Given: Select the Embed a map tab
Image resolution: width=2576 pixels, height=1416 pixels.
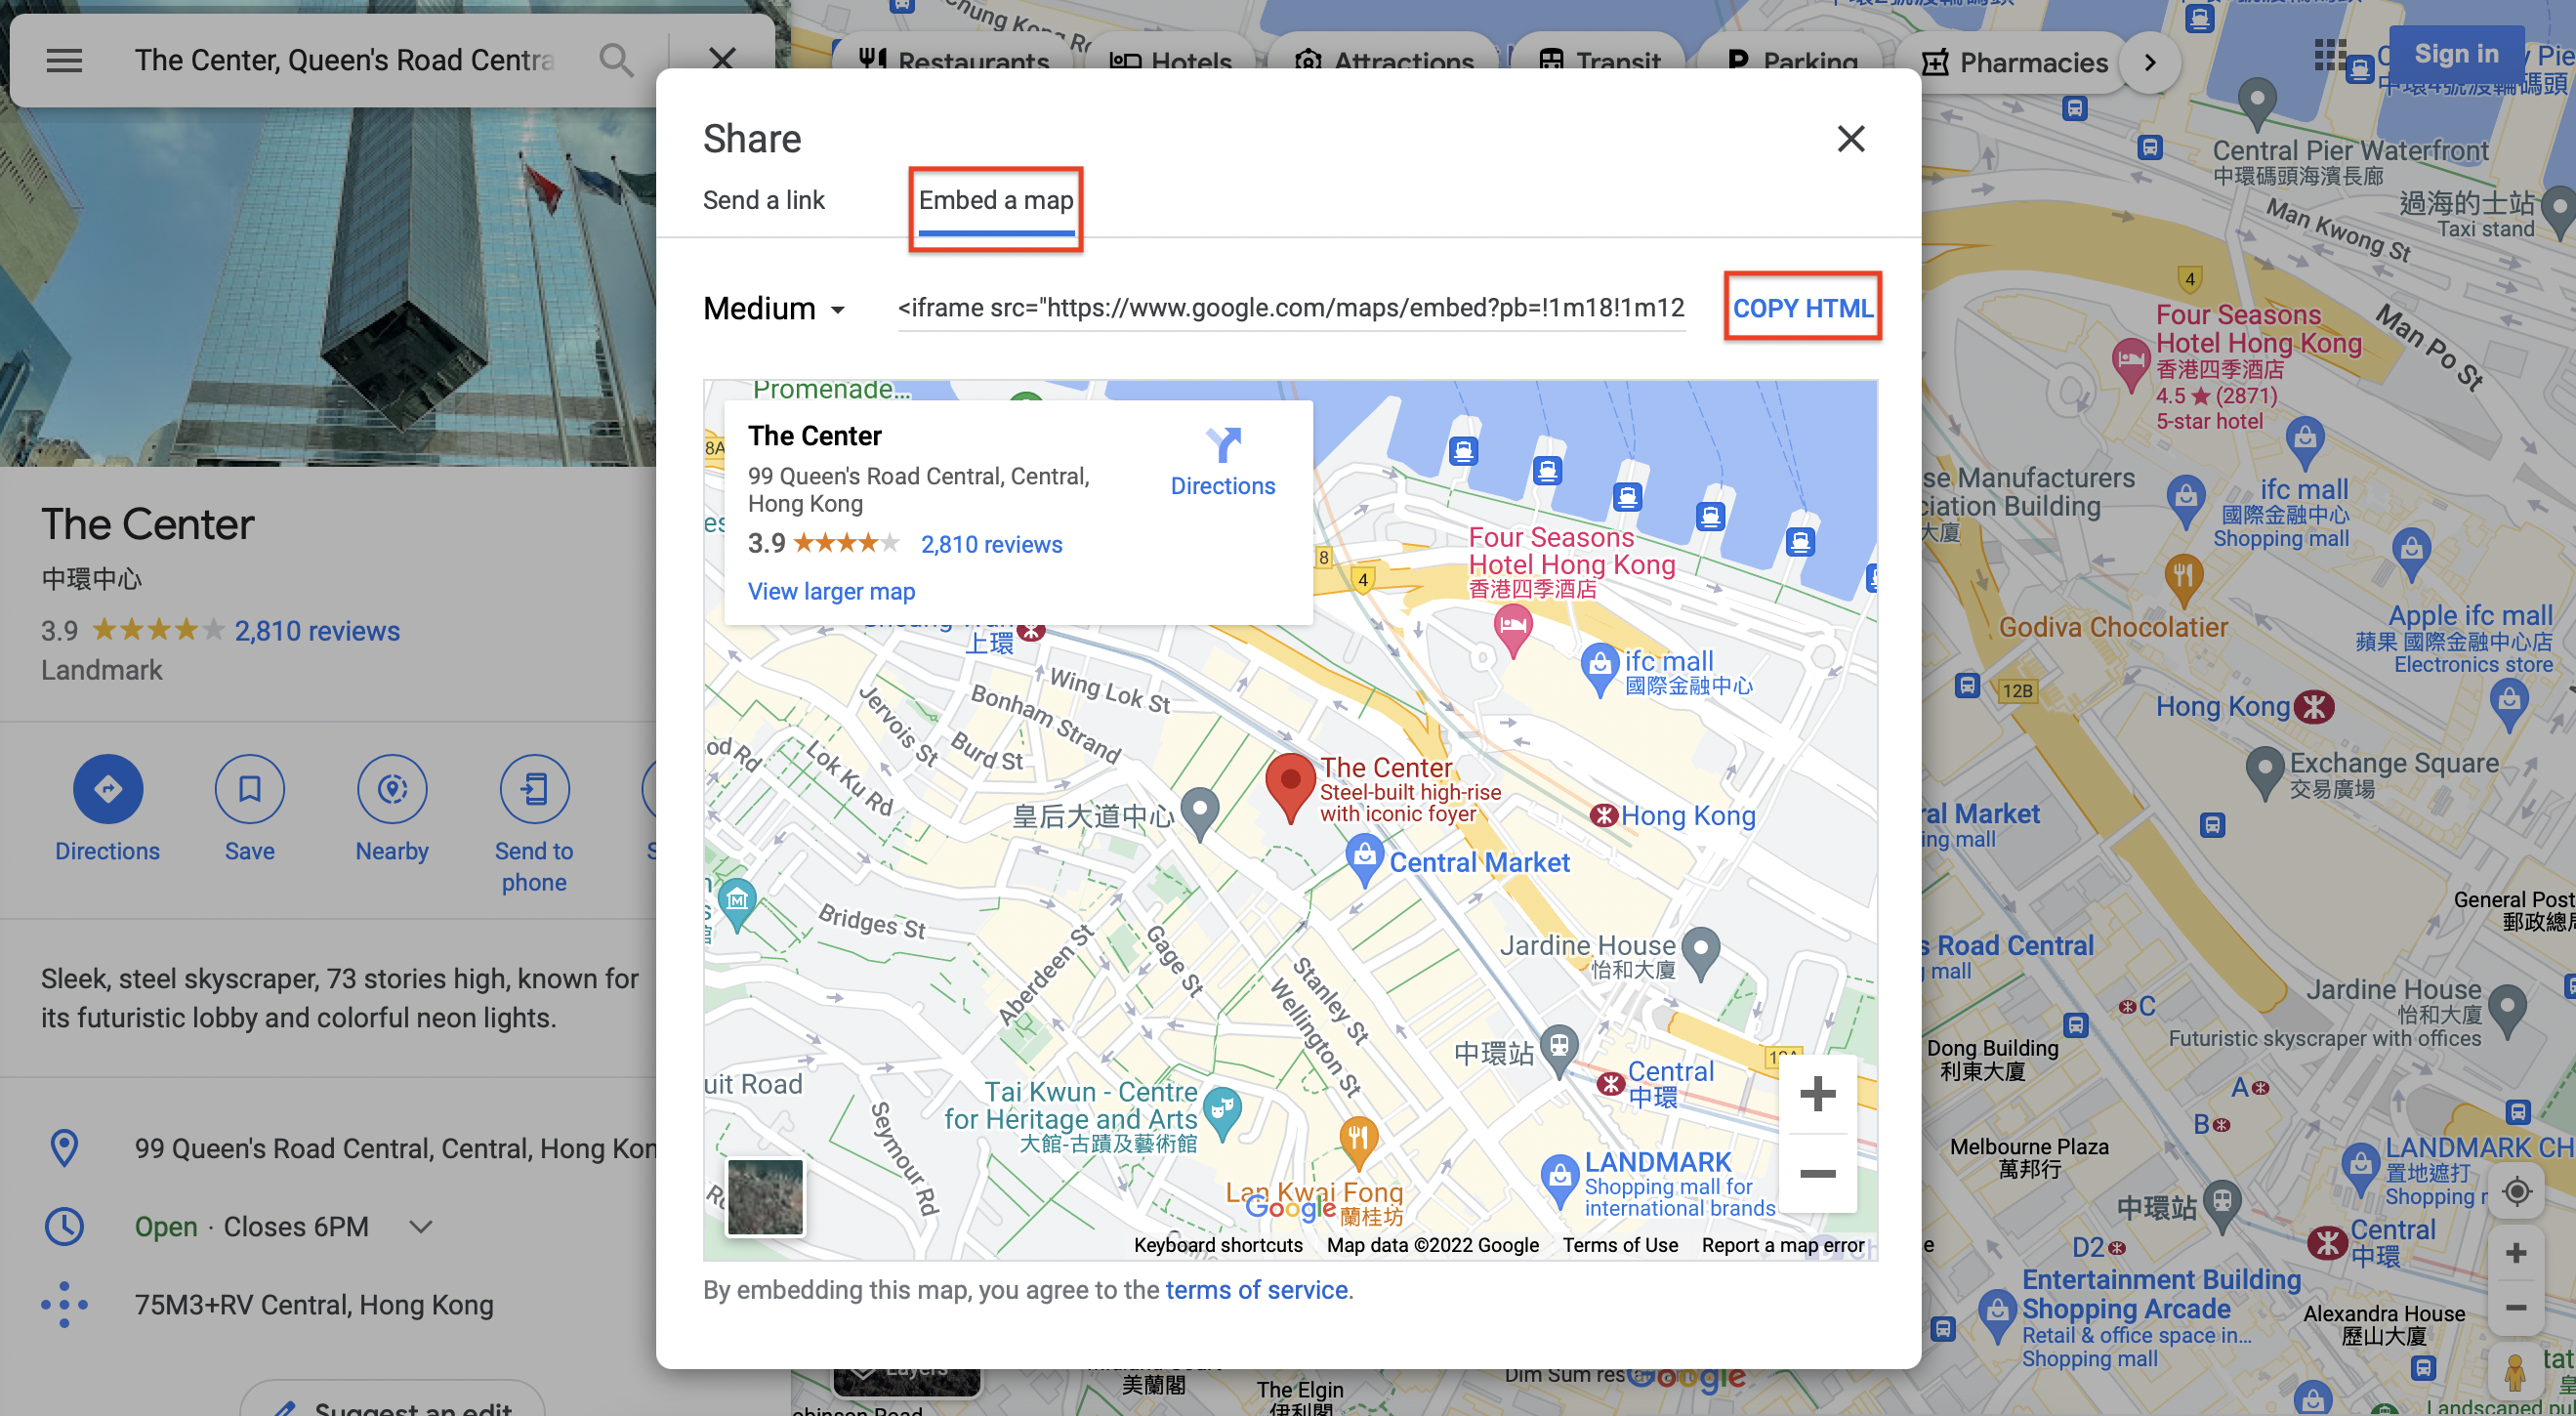Looking at the screenshot, I should [x=996, y=201].
